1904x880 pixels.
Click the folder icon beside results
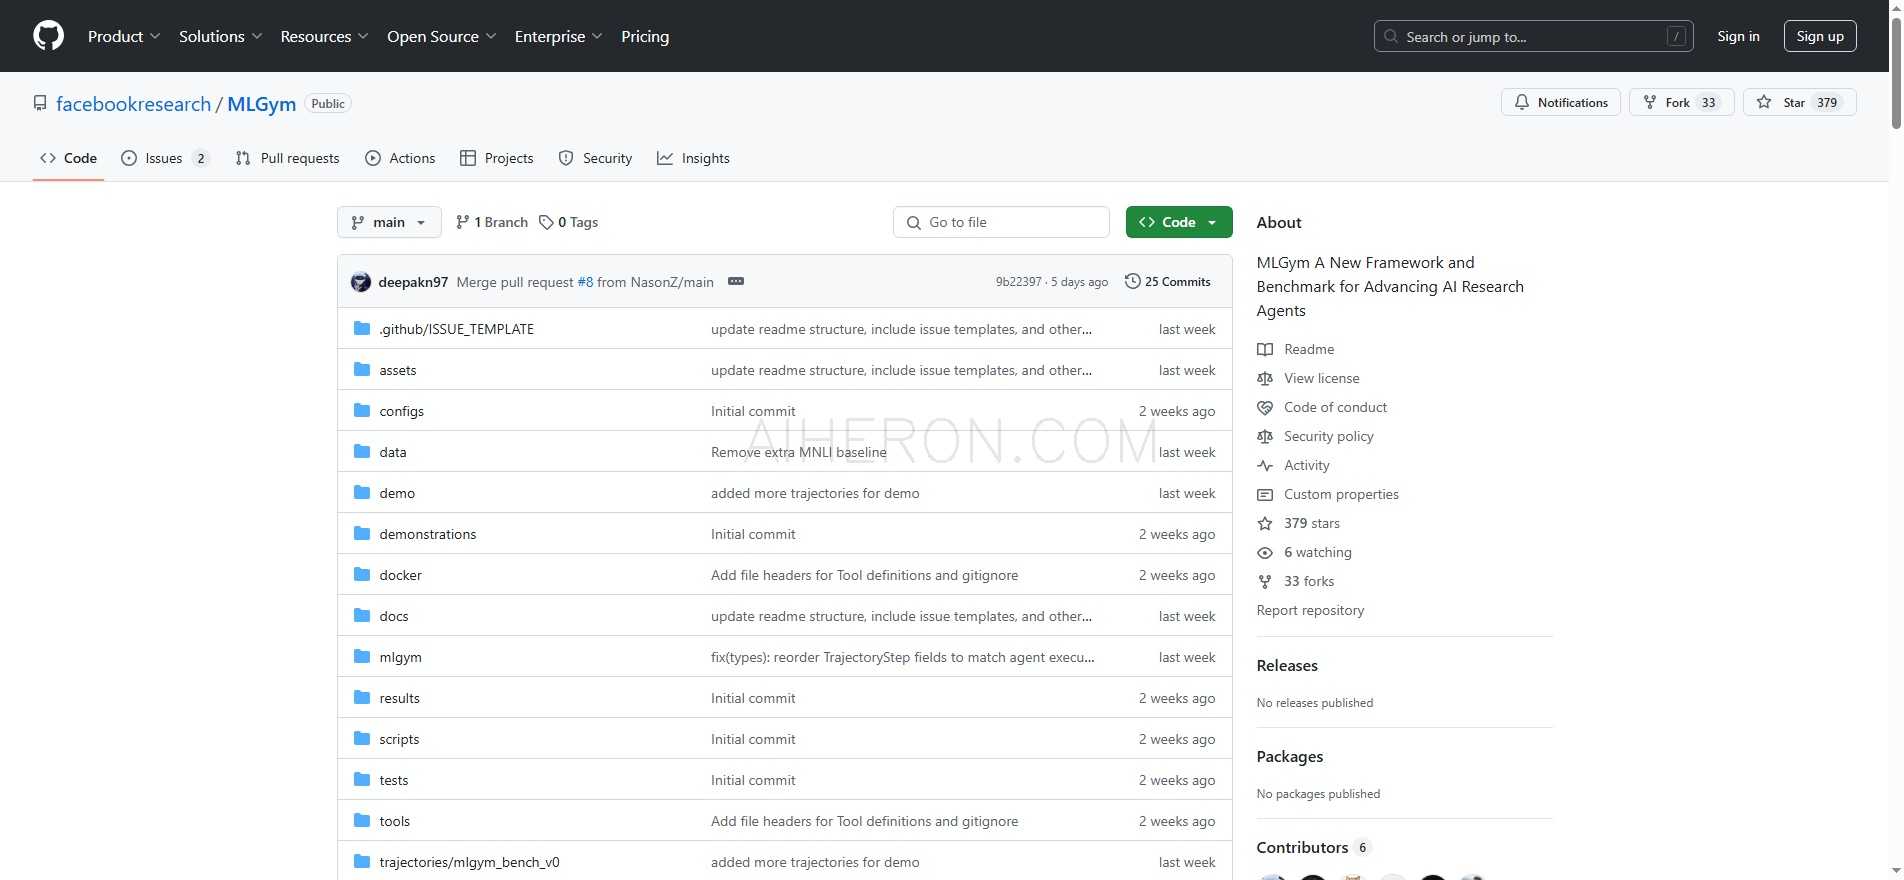point(362,698)
